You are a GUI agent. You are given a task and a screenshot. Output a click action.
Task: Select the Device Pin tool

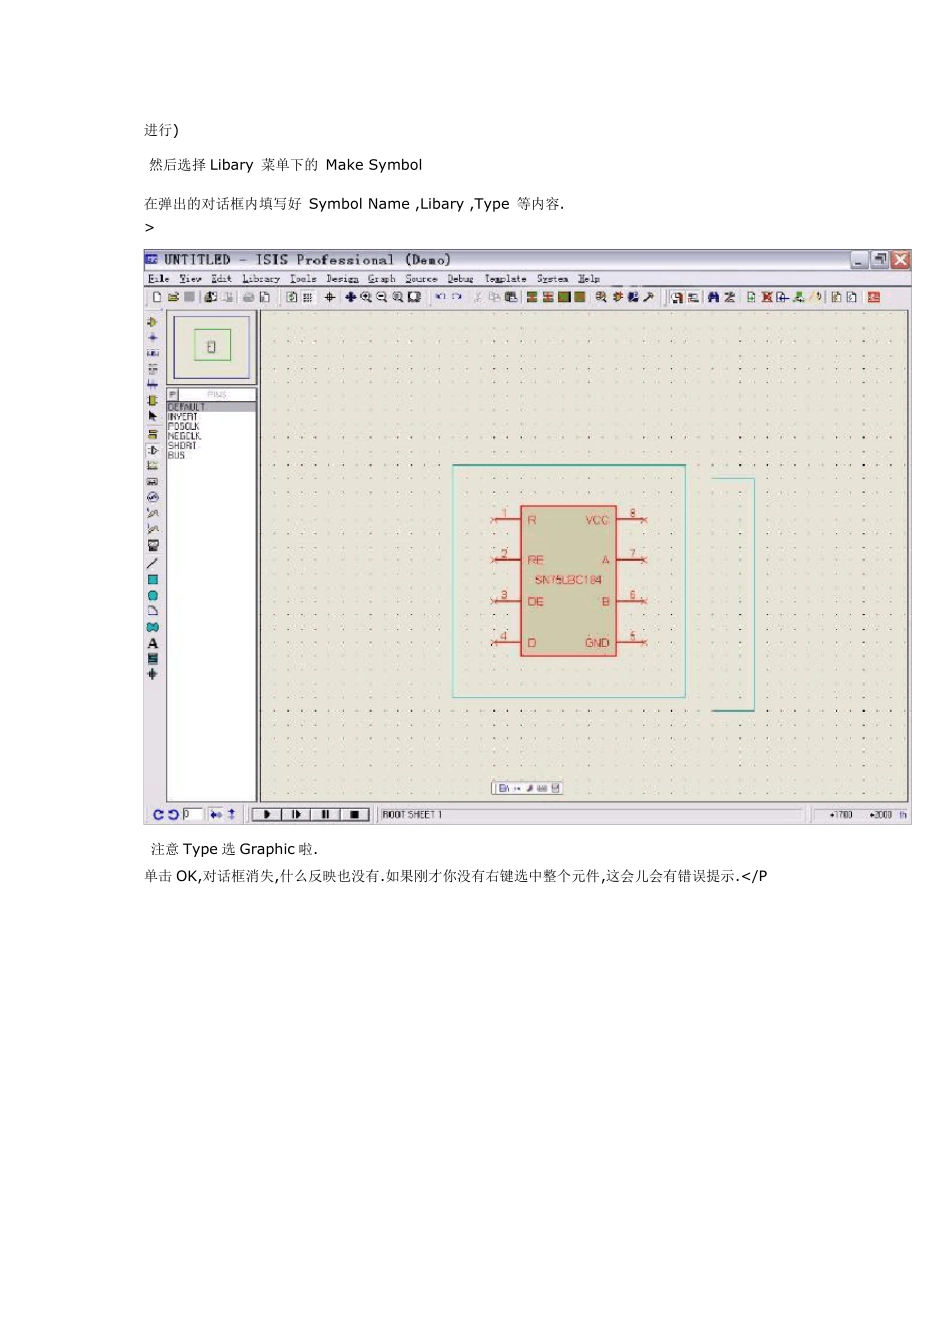tap(152, 450)
